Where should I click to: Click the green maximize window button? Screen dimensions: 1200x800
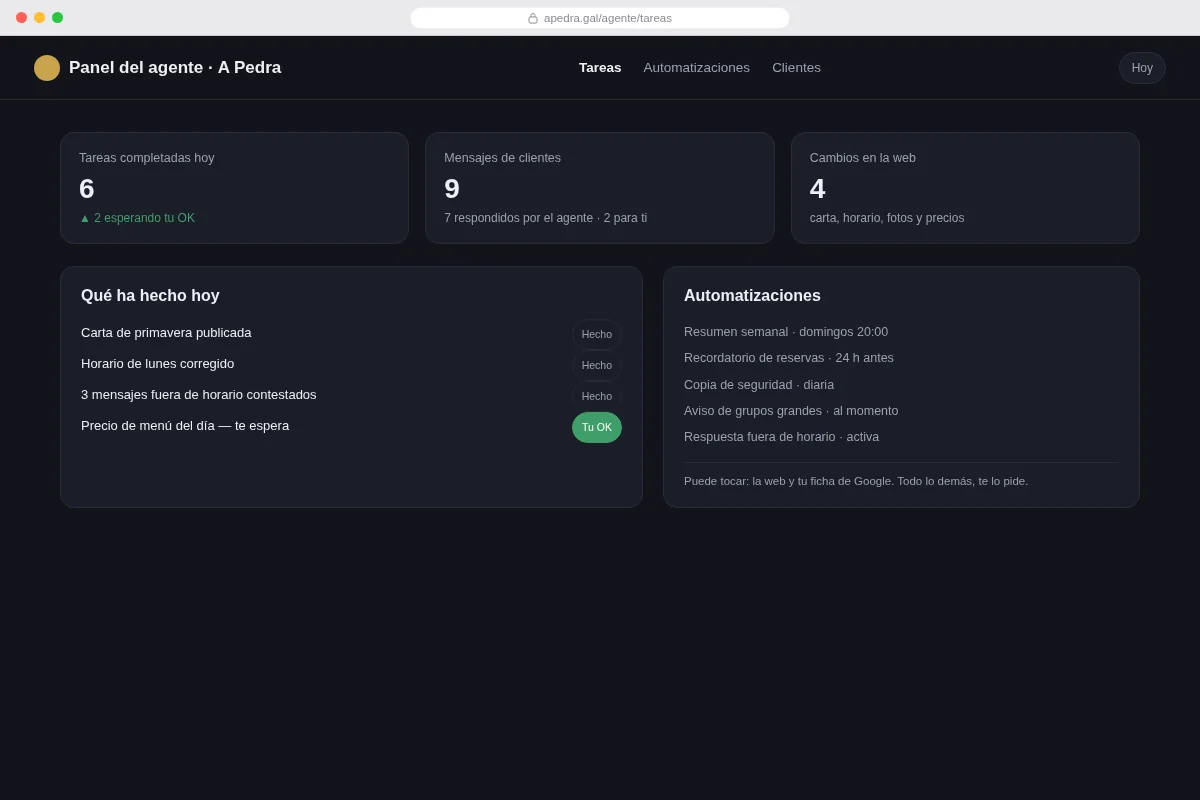point(57,18)
